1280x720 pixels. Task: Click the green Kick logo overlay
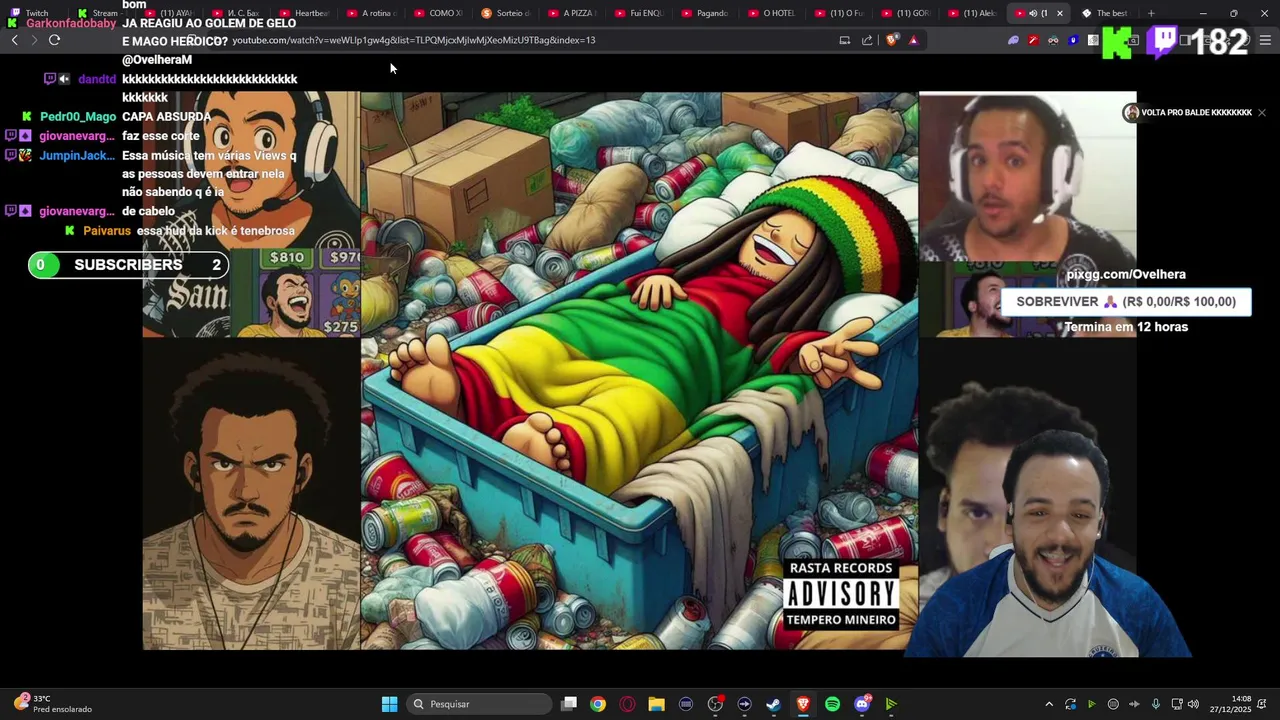1117,43
